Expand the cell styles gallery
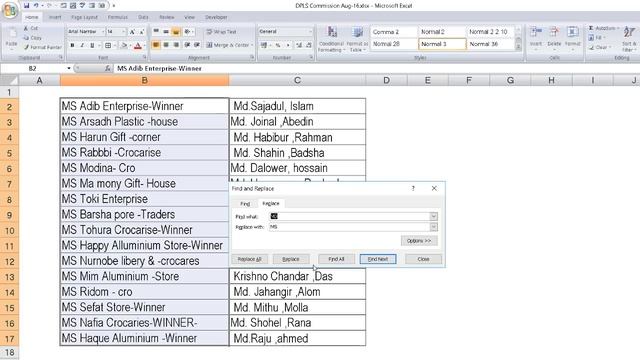This screenshot has height=360, width=640. (518, 47)
